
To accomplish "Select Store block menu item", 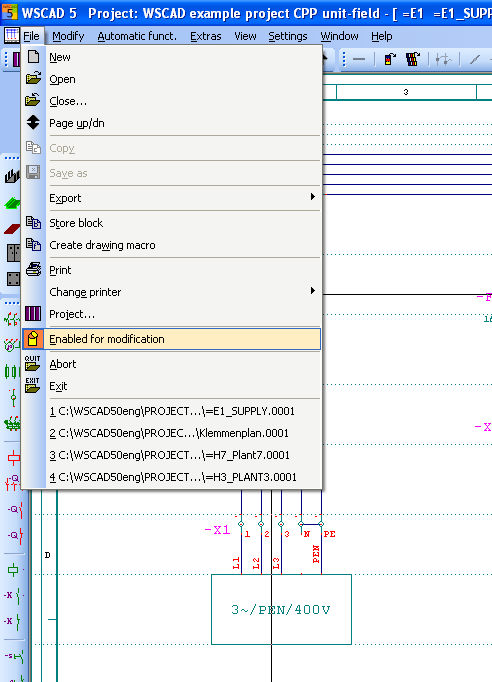I will point(171,223).
